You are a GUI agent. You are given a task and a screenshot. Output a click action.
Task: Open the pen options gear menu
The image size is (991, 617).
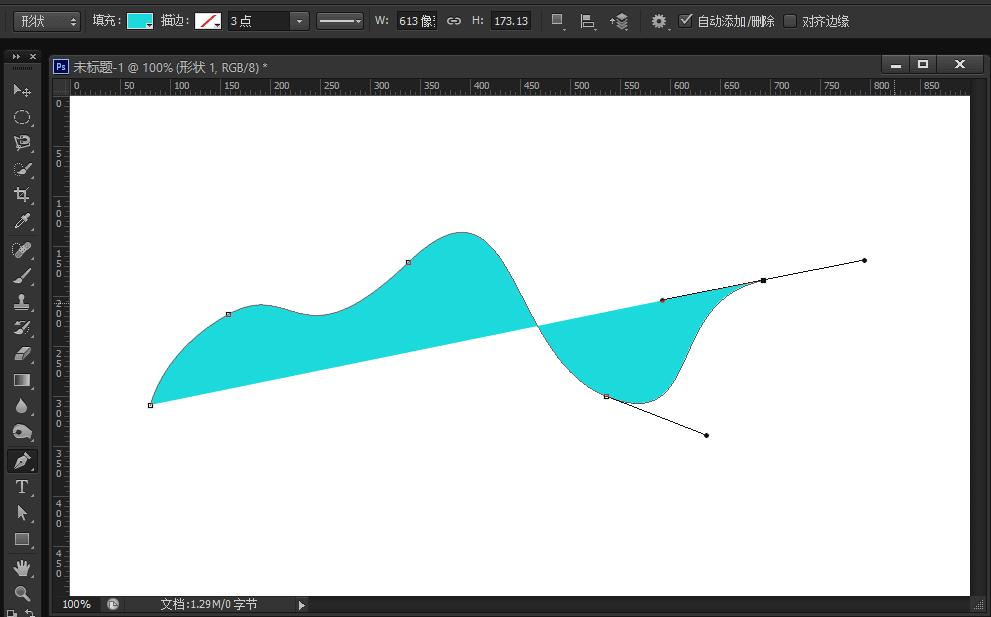click(659, 21)
